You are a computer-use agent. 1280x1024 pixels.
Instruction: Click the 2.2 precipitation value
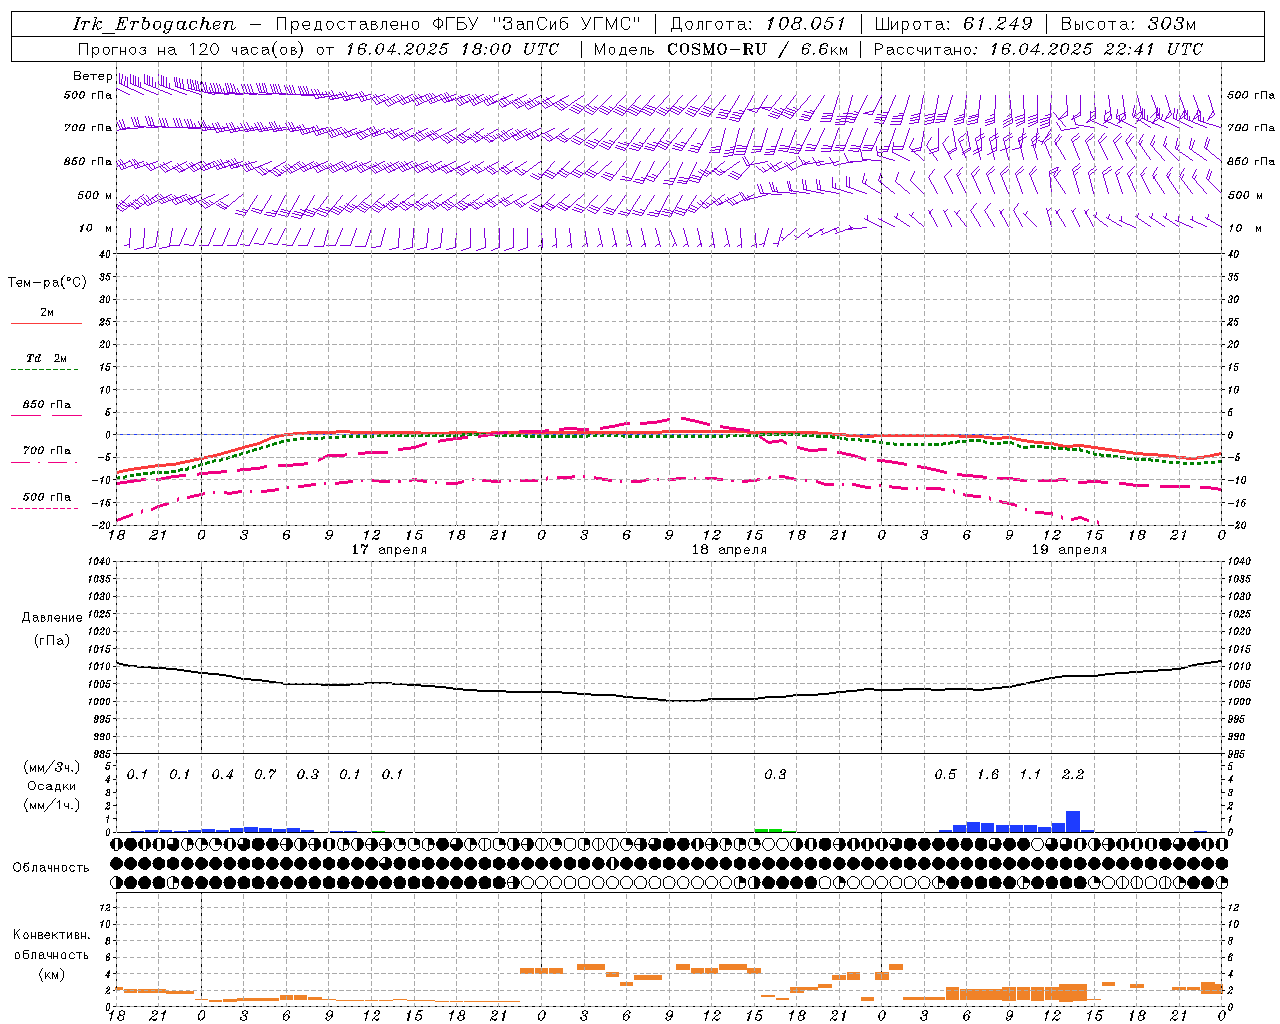click(x=1073, y=775)
